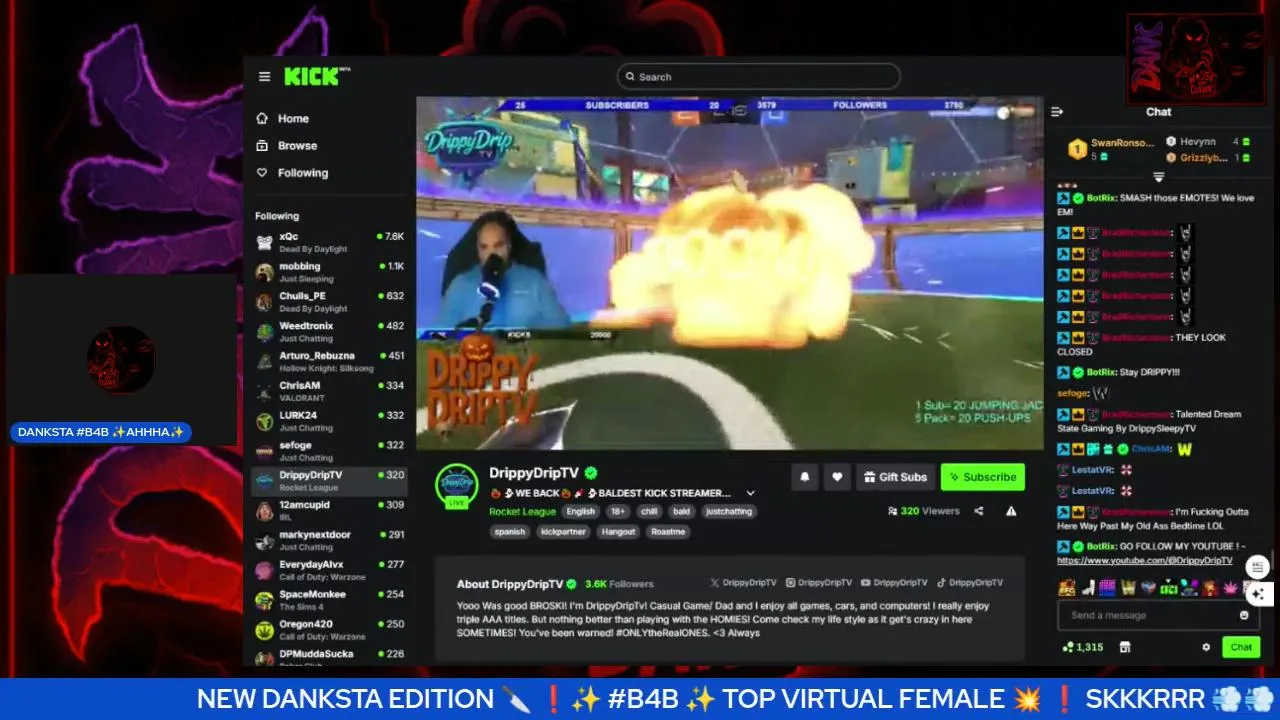Screen dimensions: 1280x720
Task: Select the chill tag
Action: (x=649, y=511)
